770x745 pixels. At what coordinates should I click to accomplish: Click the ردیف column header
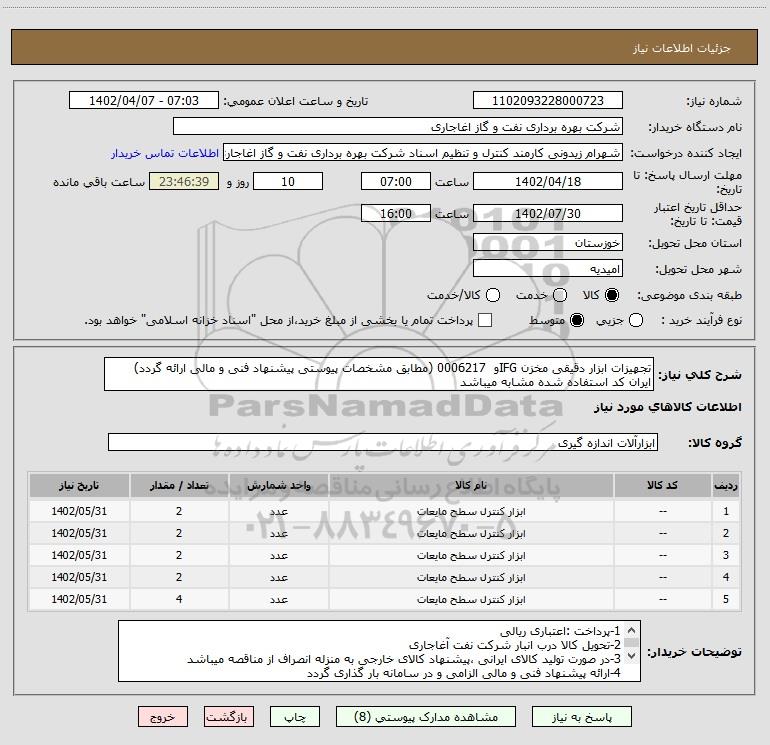pyautogui.click(x=726, y=485)
